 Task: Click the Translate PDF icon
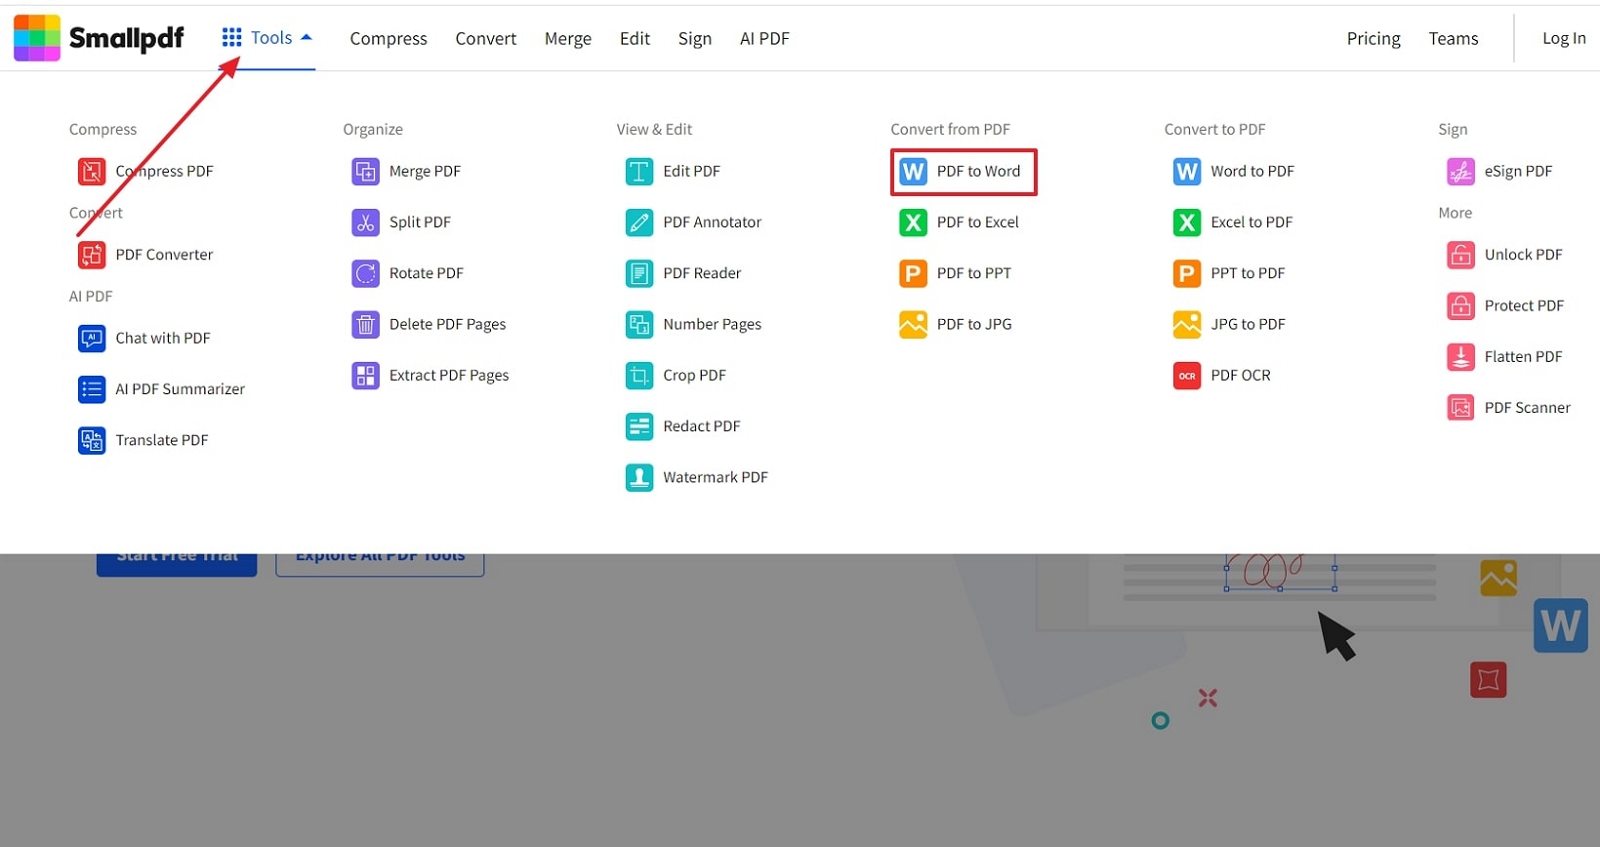(x=92, y=440)
